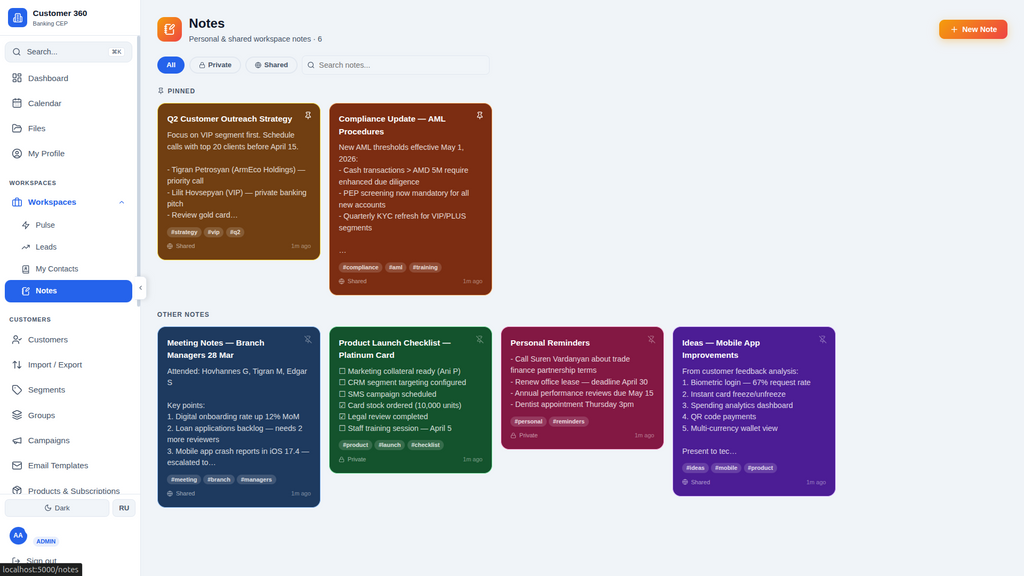1024x576 pixels.
Task: Go to Files in the sidebar
Action: (69, 129)
